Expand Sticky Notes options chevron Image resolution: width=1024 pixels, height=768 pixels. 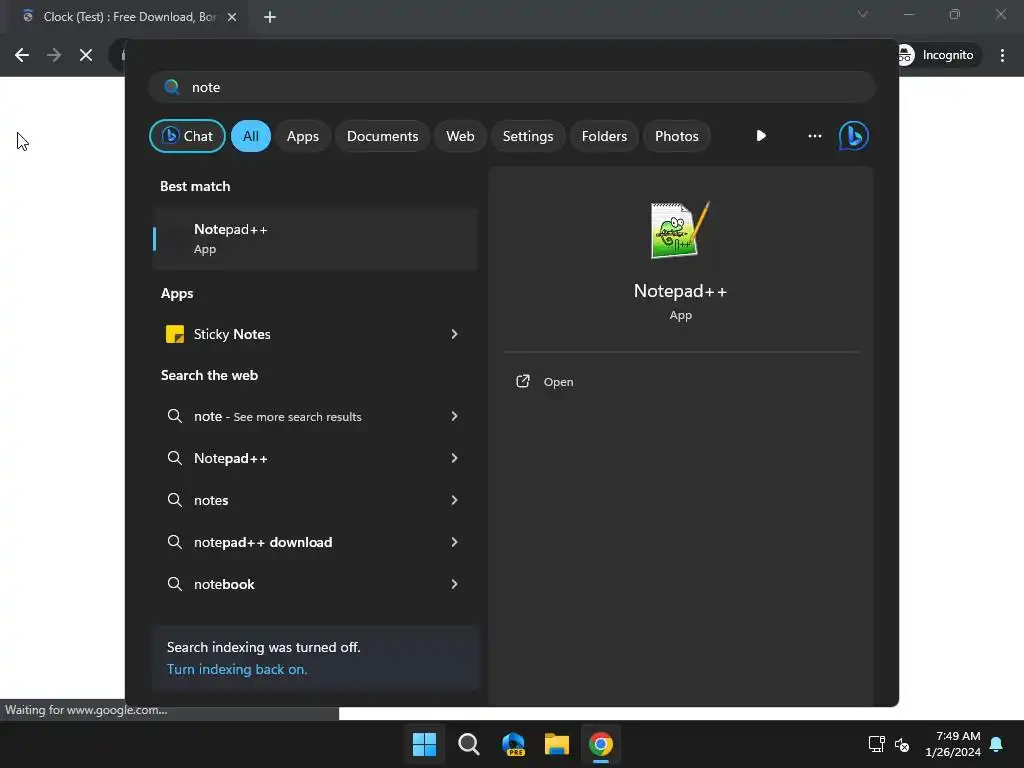tap(455, 334)
